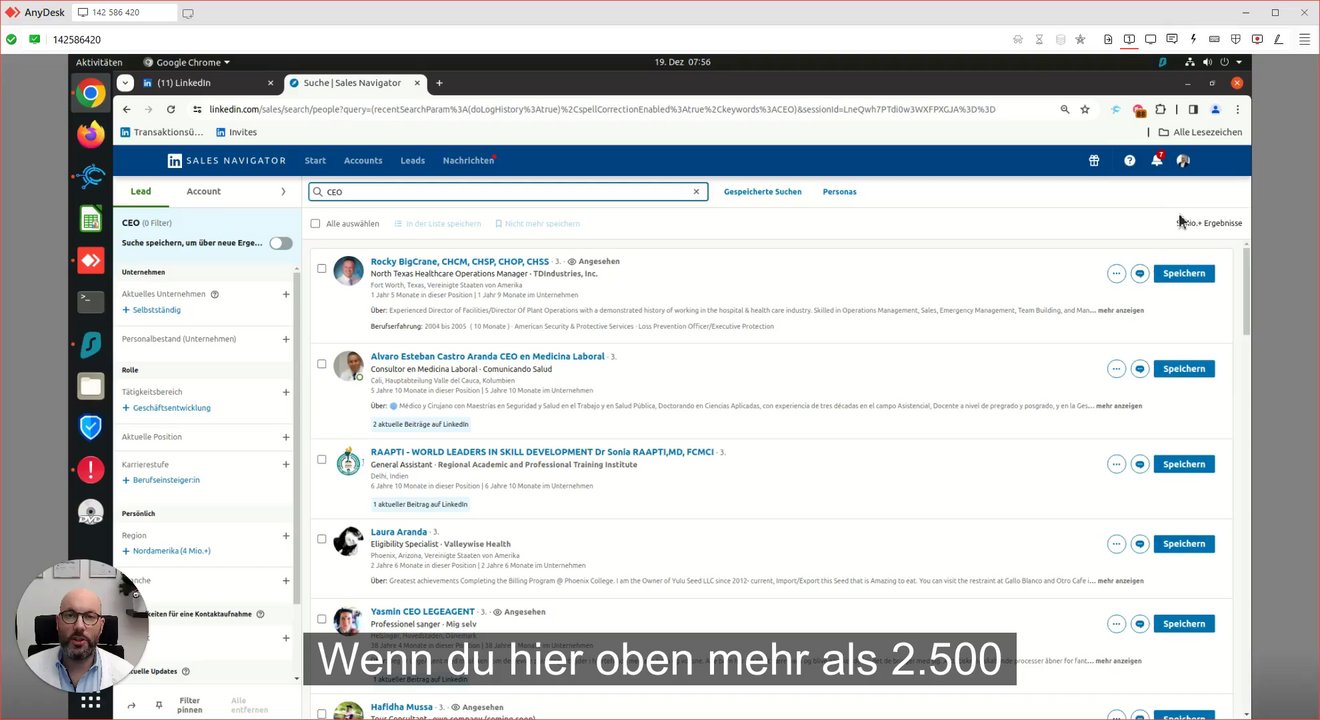1320x720 pixels.
Task: Add the 'Nordamerika (4 Mio.+)' region filter
Action: click(x=166, y=551)
